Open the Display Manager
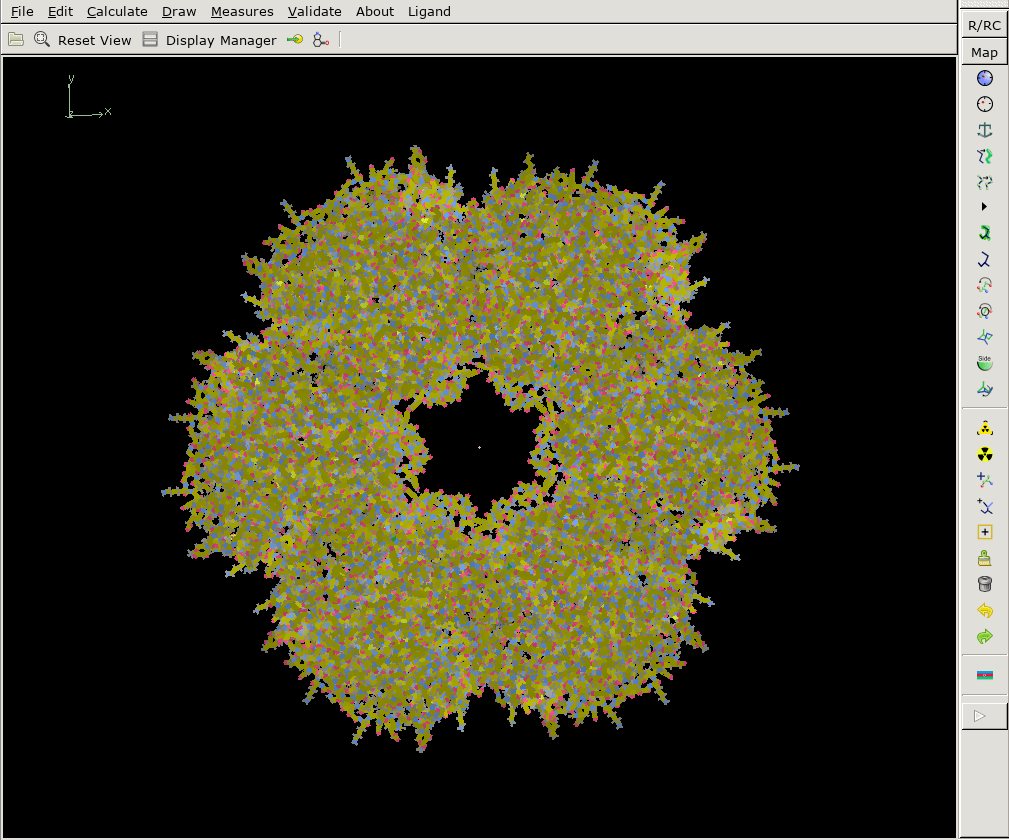1009x840 pixels. coord(210,40)
